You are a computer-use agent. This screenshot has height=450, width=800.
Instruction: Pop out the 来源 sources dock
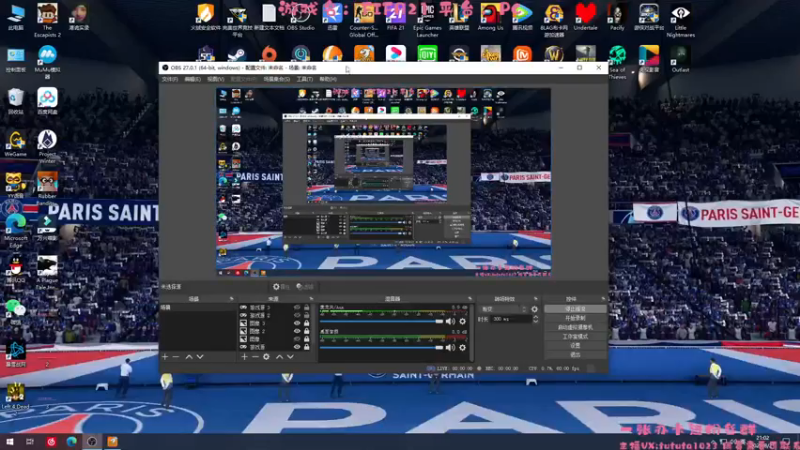tap(311, 299)
